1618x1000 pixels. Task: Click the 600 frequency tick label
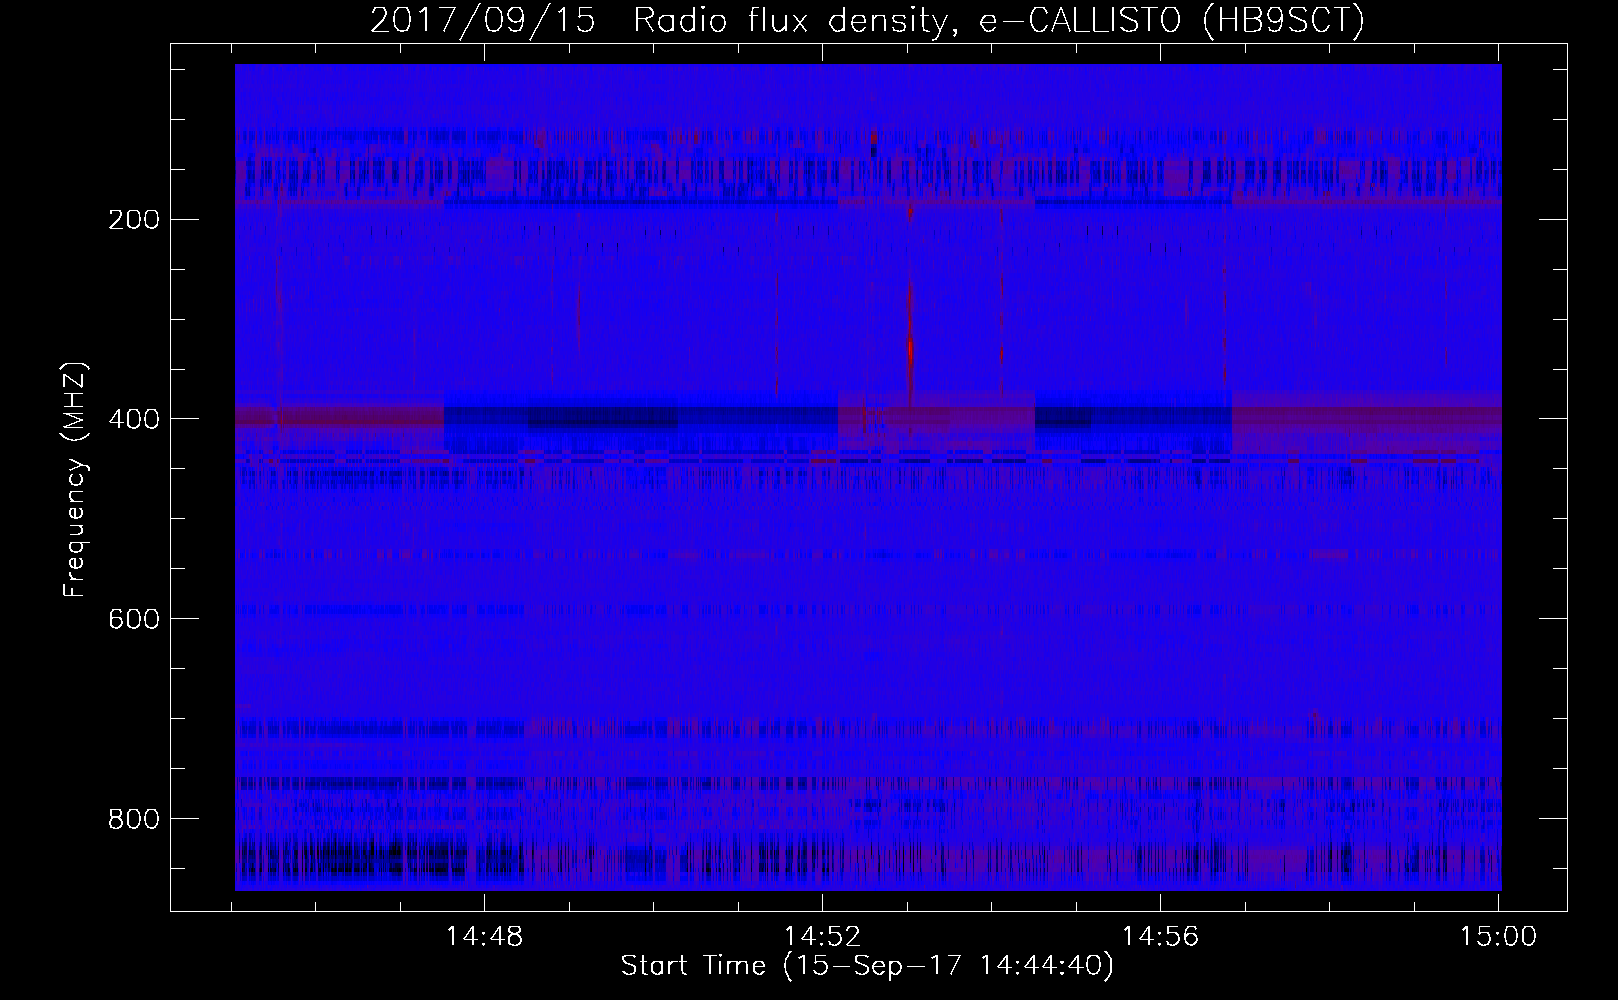tap(133, 619)
